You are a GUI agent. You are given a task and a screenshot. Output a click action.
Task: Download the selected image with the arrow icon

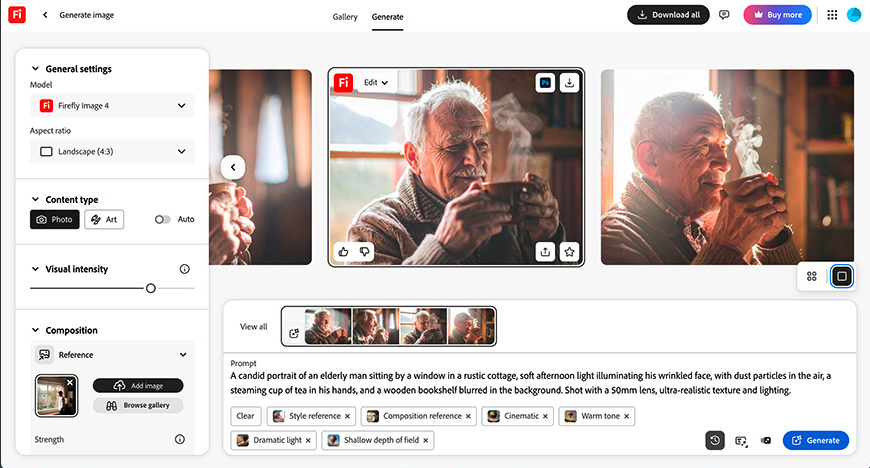pyautogui.click(x=569, y=83)
